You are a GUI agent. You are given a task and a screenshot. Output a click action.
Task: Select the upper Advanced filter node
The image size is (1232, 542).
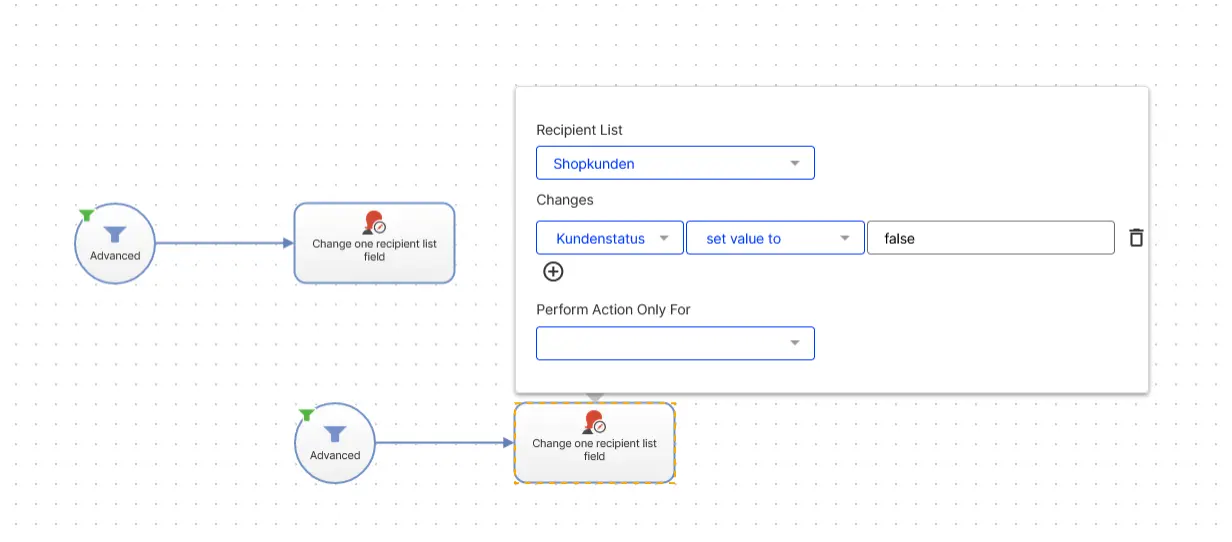pos(115,243)
